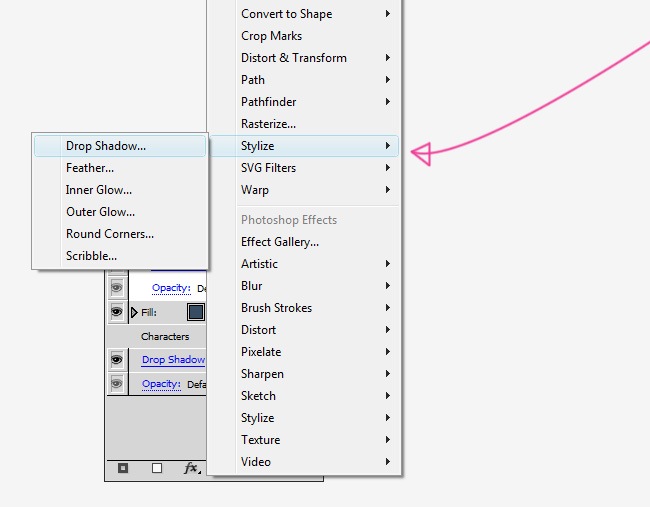
Task: Select Crop Marks menu item
Action: click(304, 36)
